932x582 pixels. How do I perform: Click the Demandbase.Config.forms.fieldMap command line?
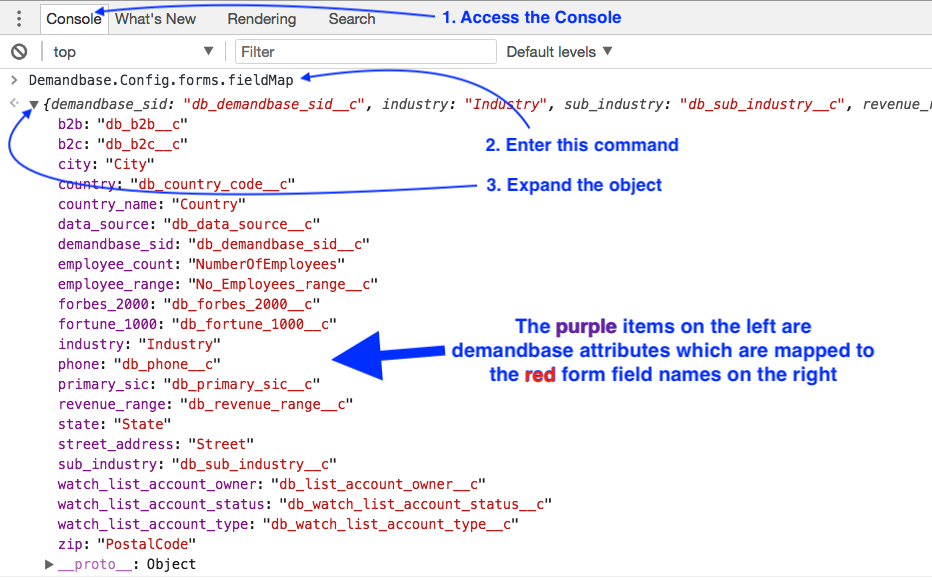click(x=161, y=80)
